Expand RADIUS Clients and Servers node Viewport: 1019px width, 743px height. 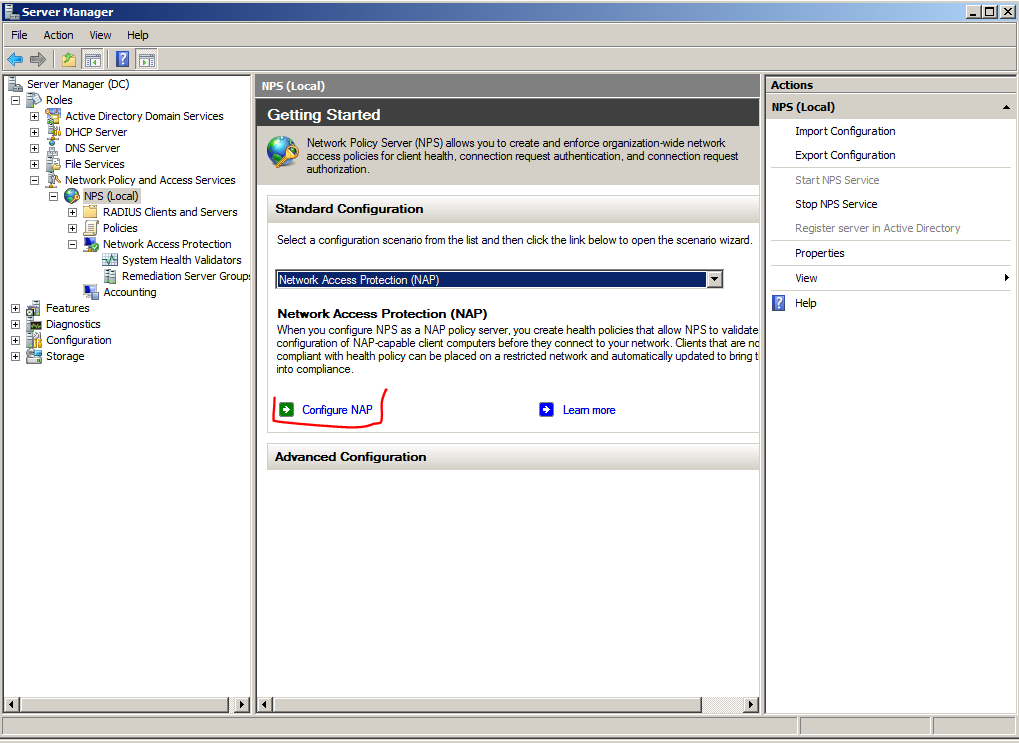[73, 212]
